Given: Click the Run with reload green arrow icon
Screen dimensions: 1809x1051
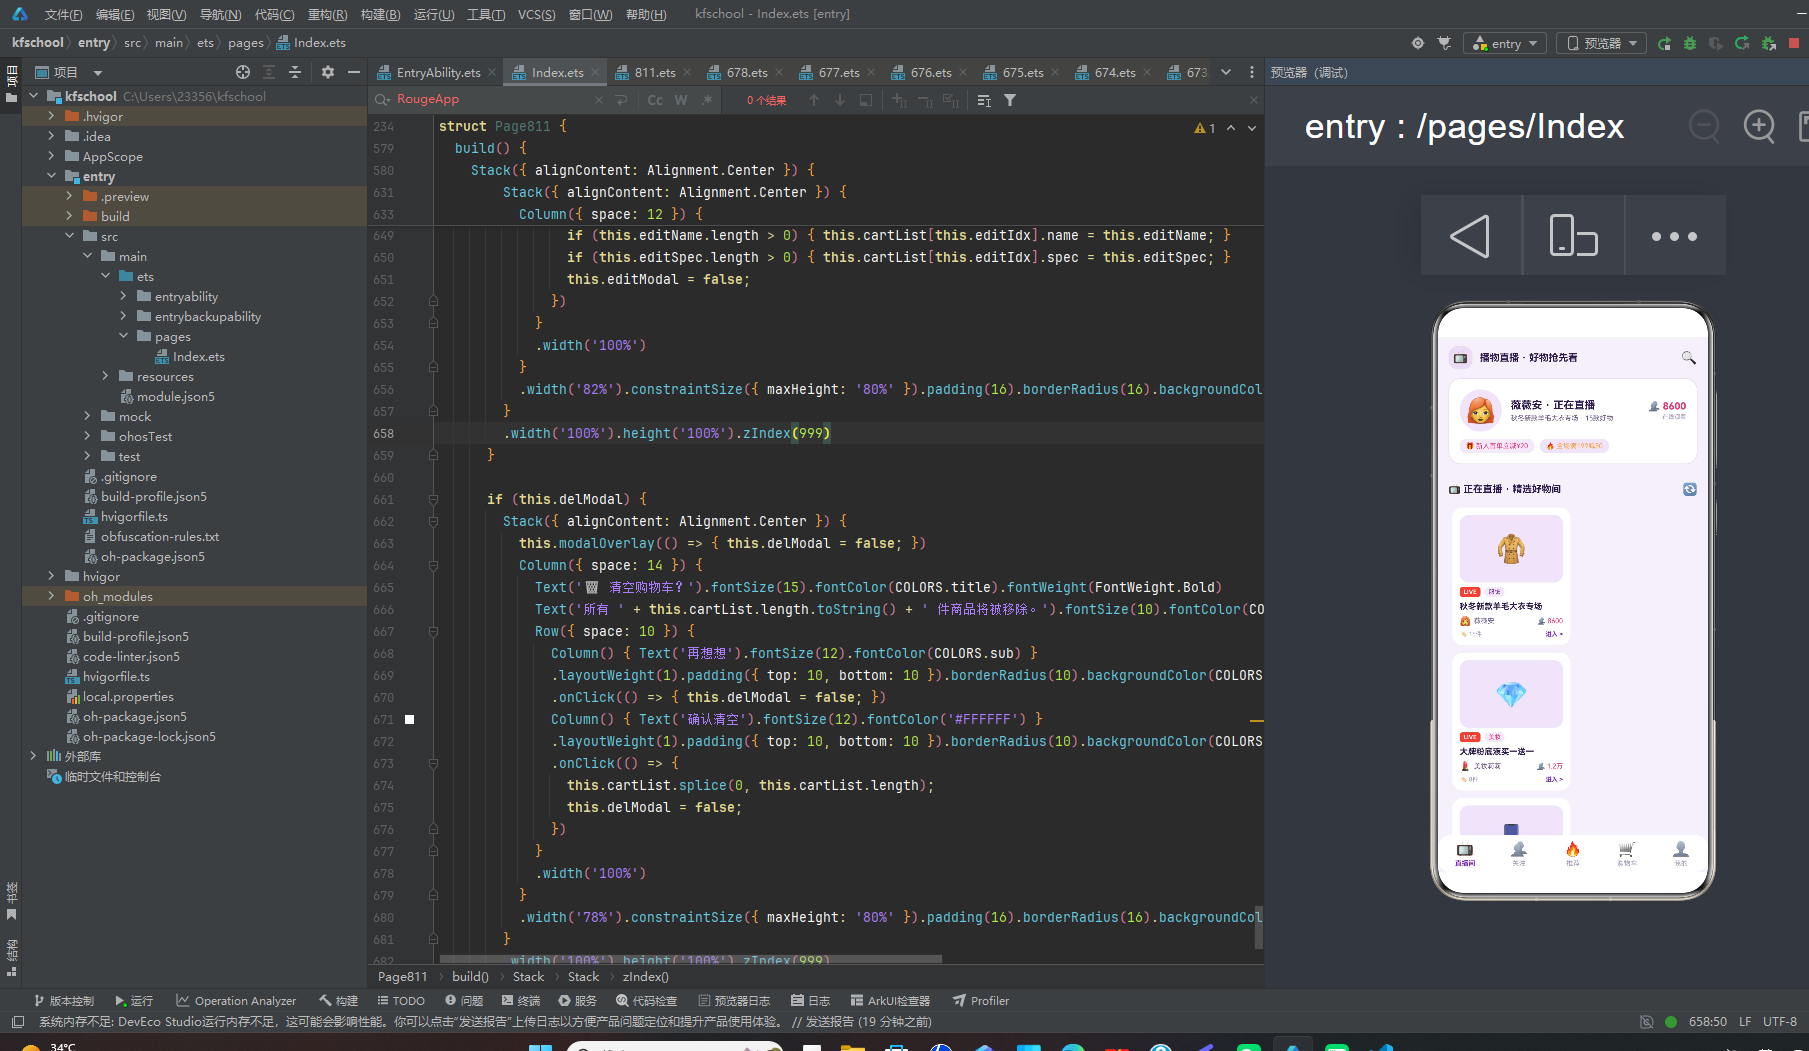Looking at the screenshot, I should [x=1664, y=43].
